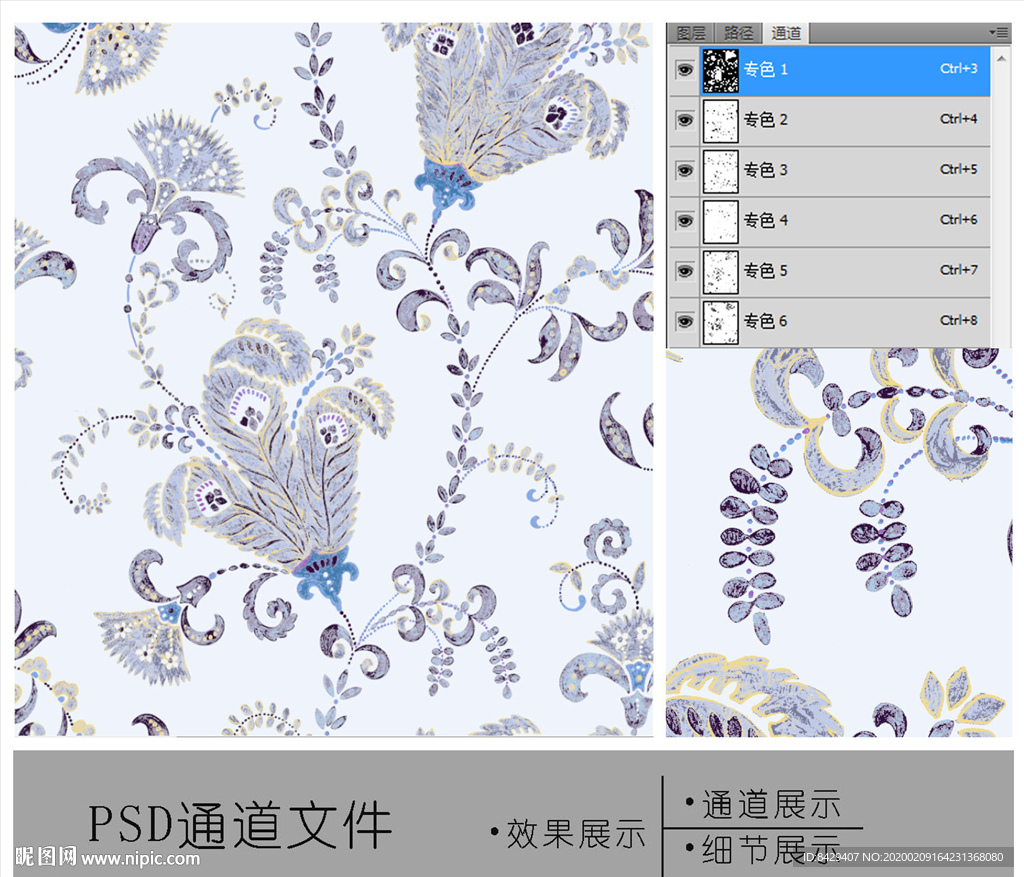The height and width of the screenshot is (877, 1024).
Task: Click the 效果展示 label
Action: tap(576, 834)
